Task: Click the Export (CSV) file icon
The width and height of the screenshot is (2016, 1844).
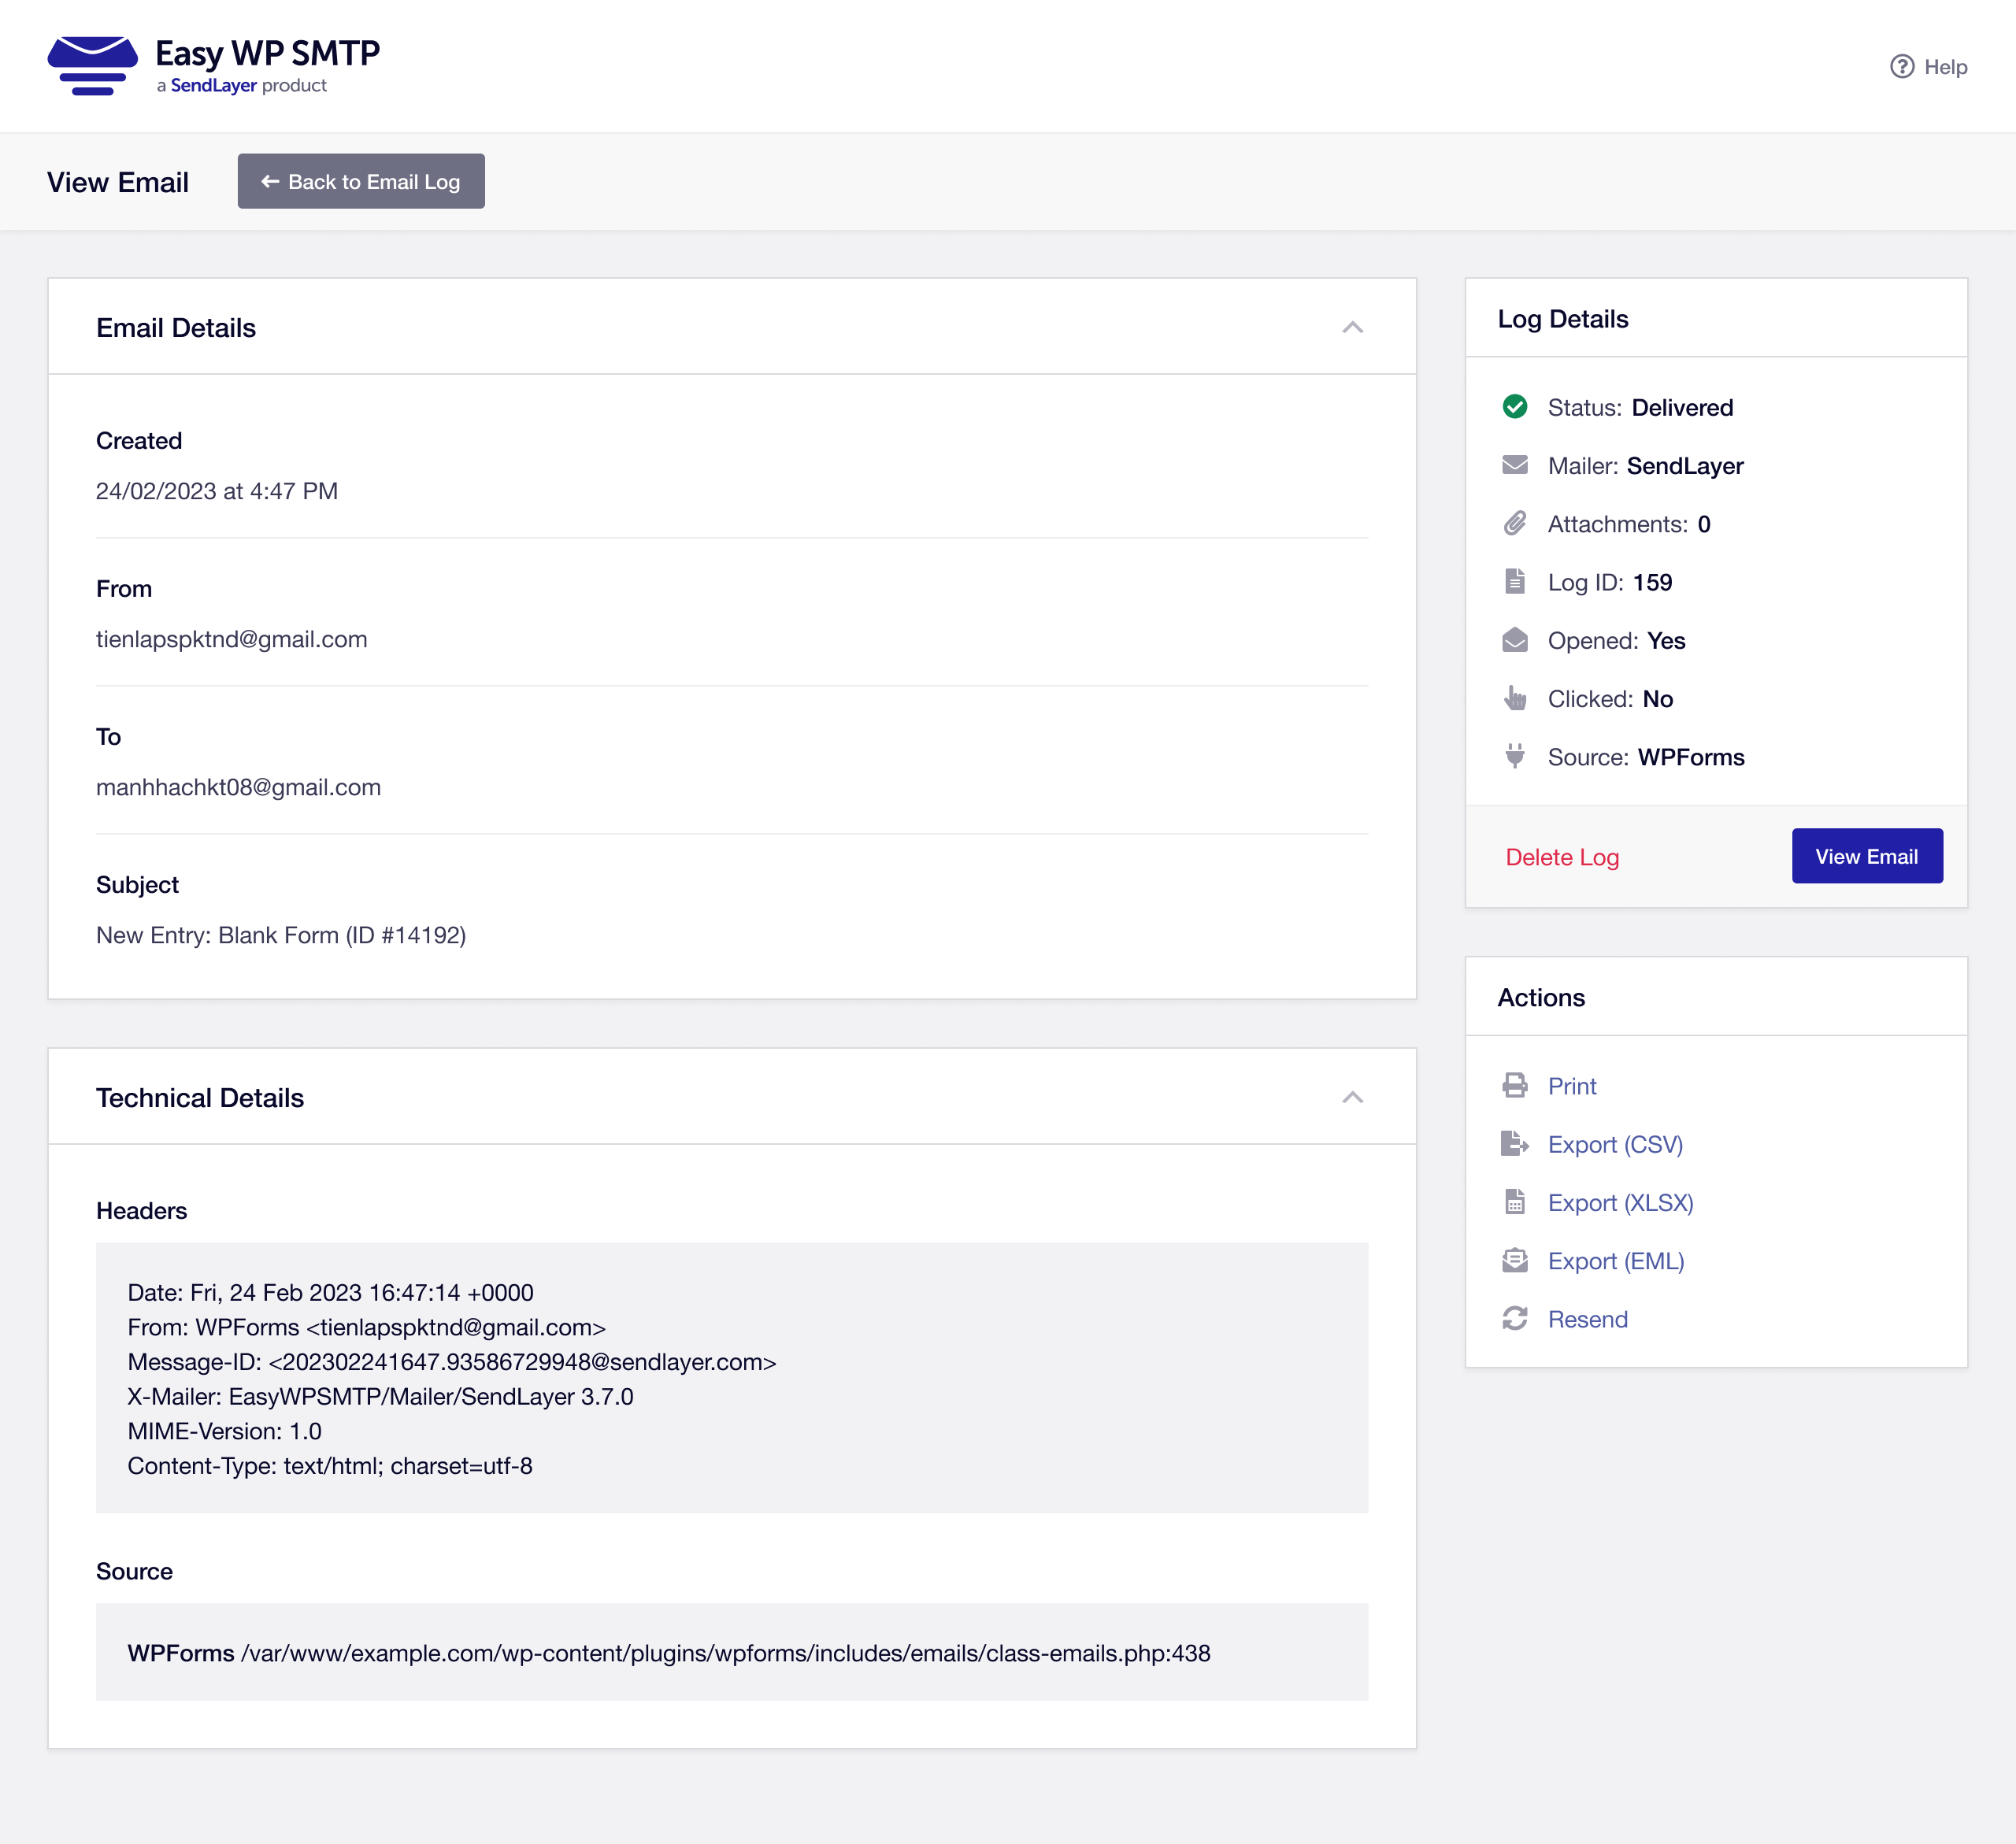Action: 1514,1144
